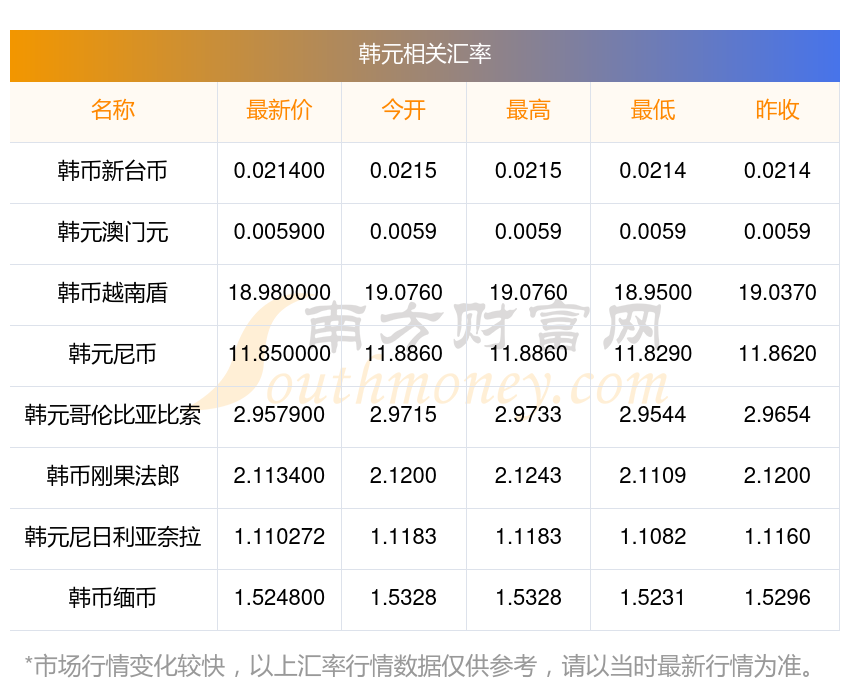Select latest price 1.110272

(279, 537)
